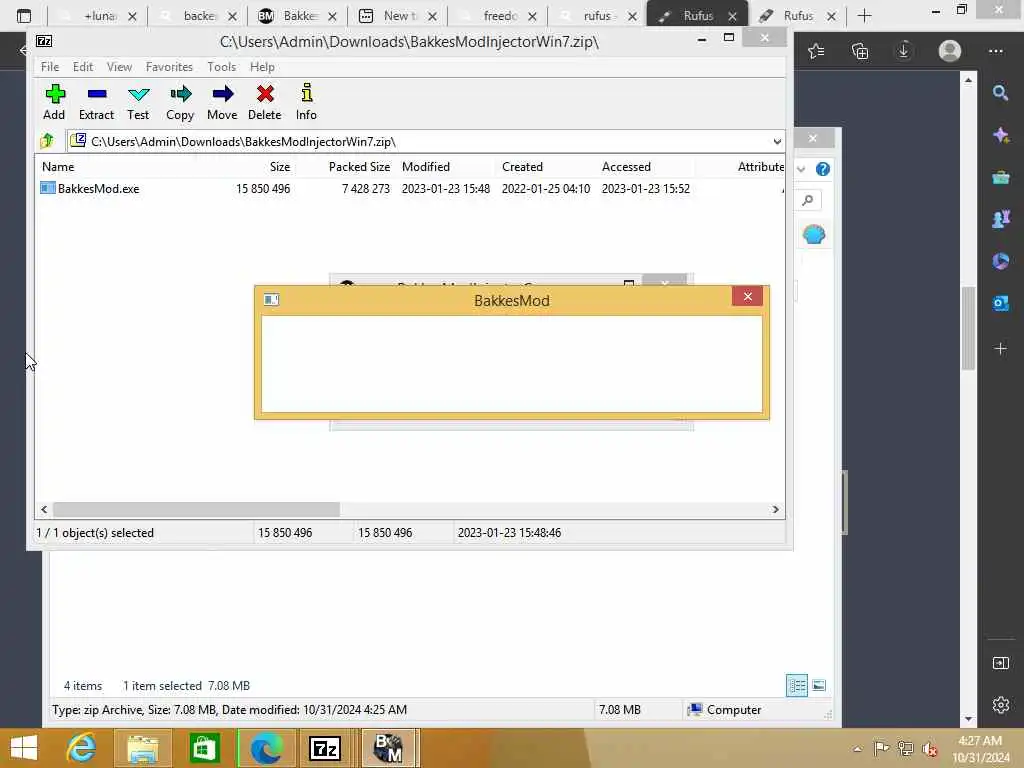Open the Edit menu in 7-Zip
The width and height of the screenshot is (1024, 768).
[x=82, y=67]
